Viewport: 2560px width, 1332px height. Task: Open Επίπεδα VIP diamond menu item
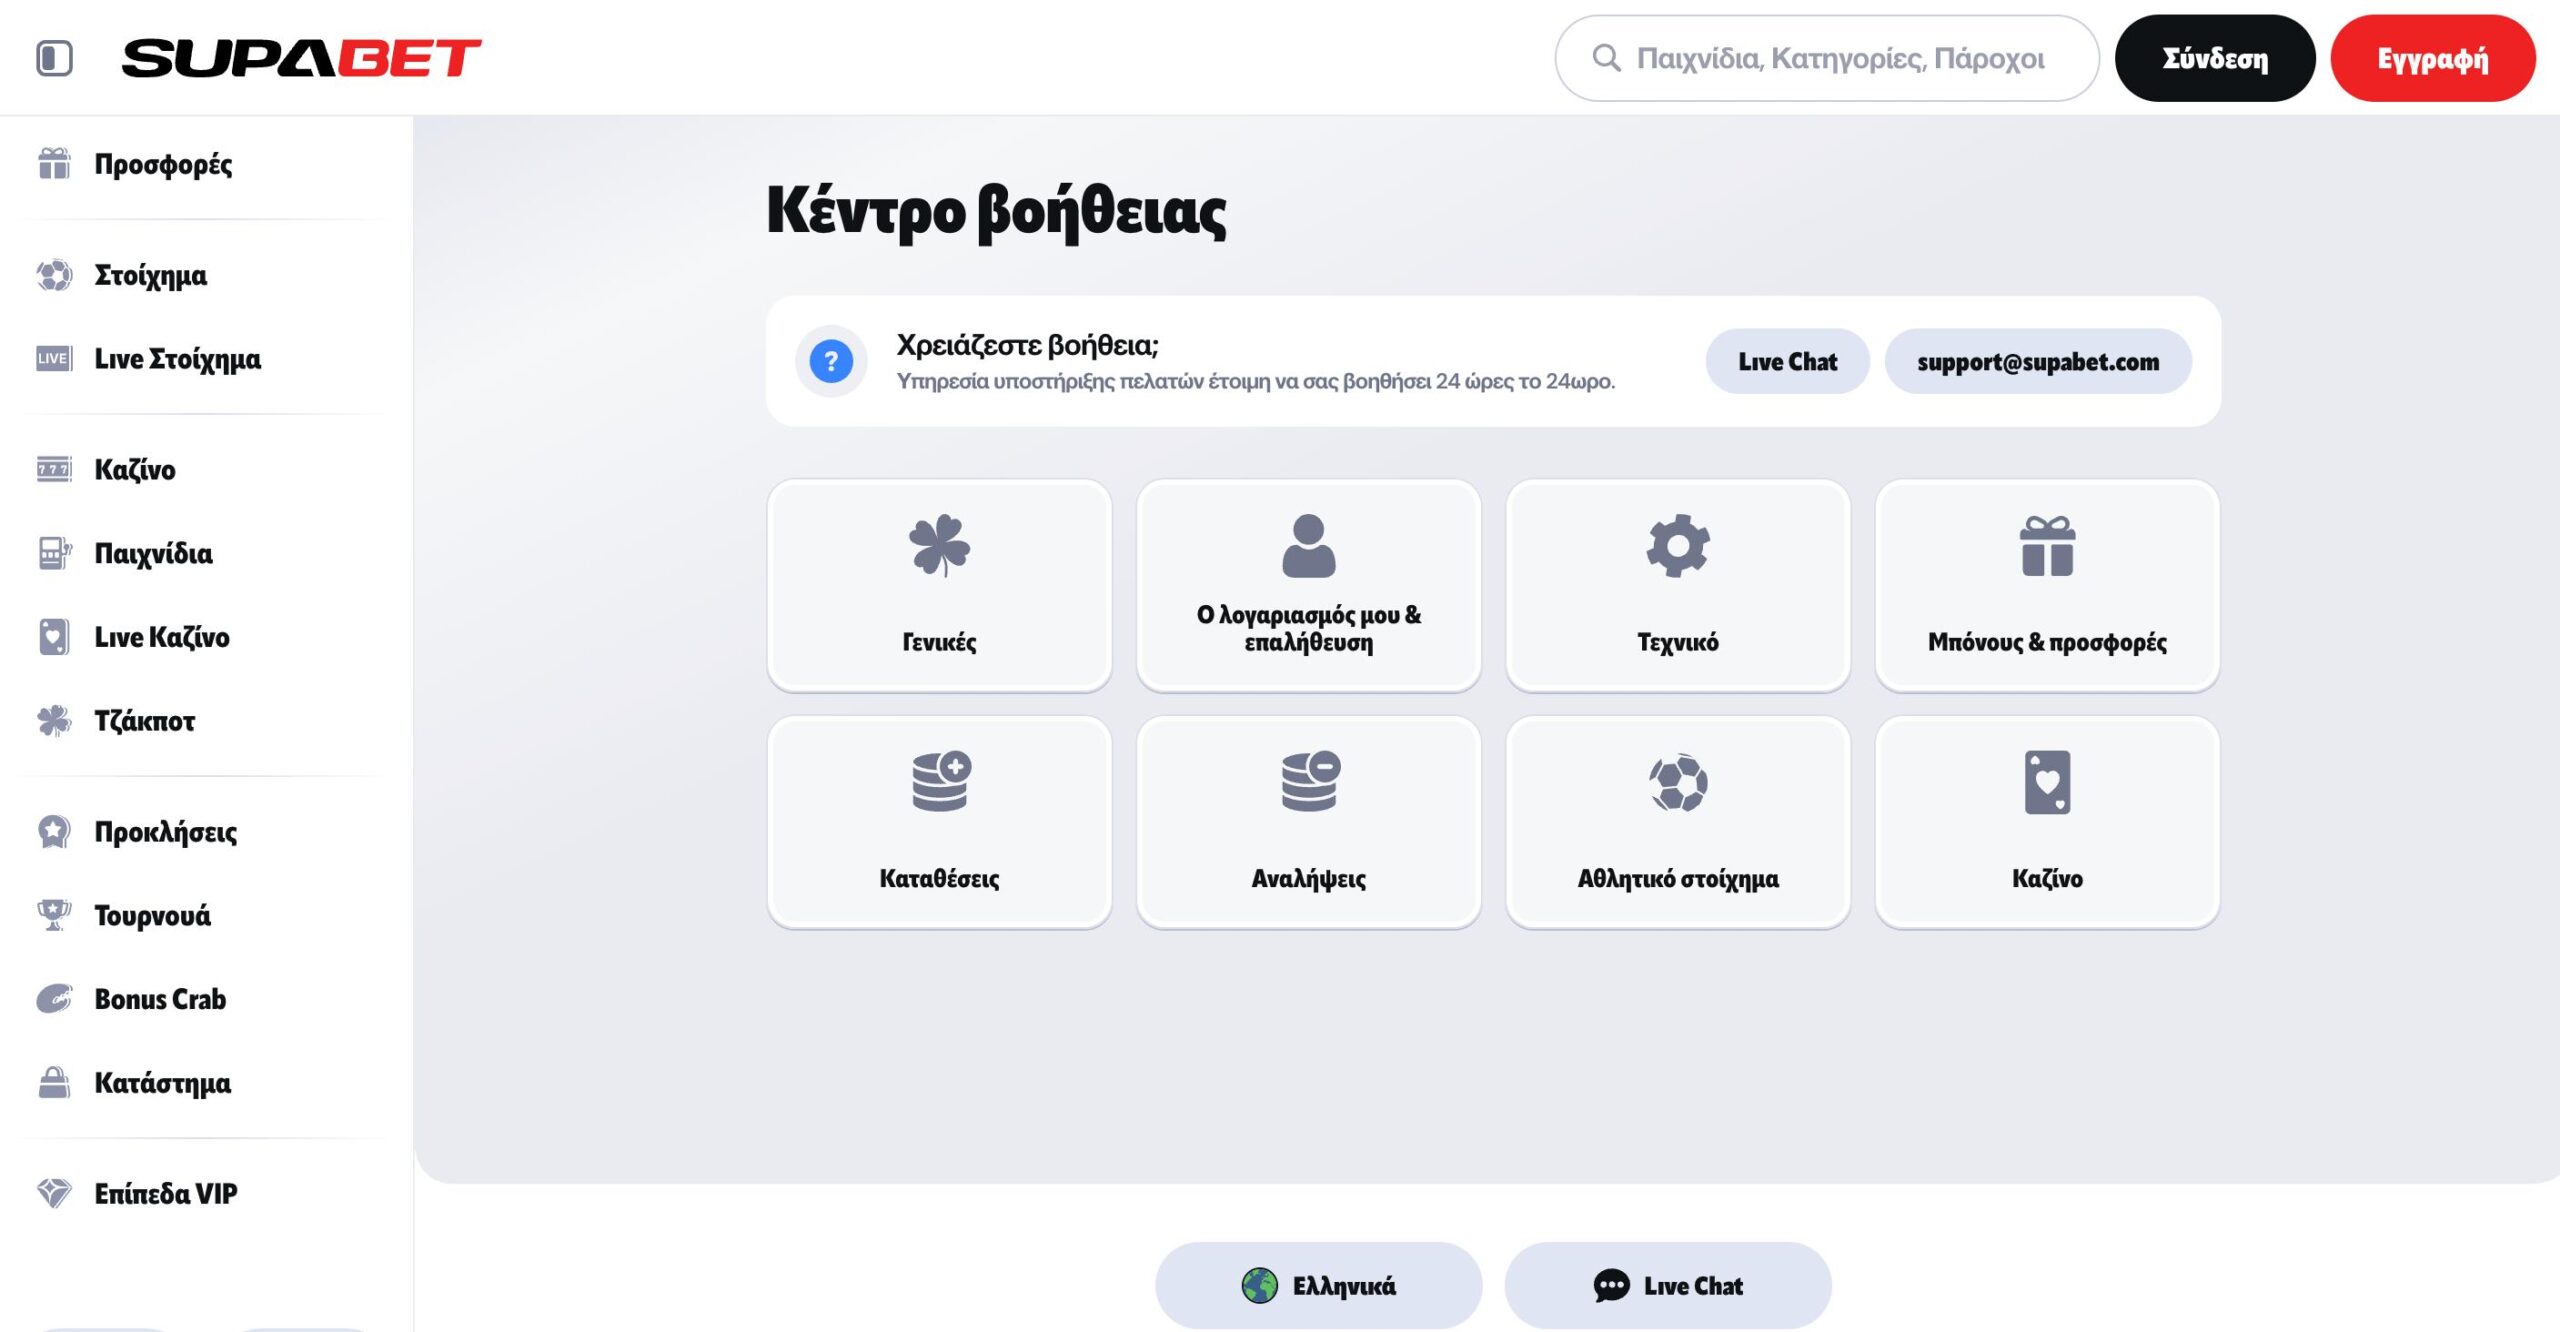click(x=165, y=1193)
